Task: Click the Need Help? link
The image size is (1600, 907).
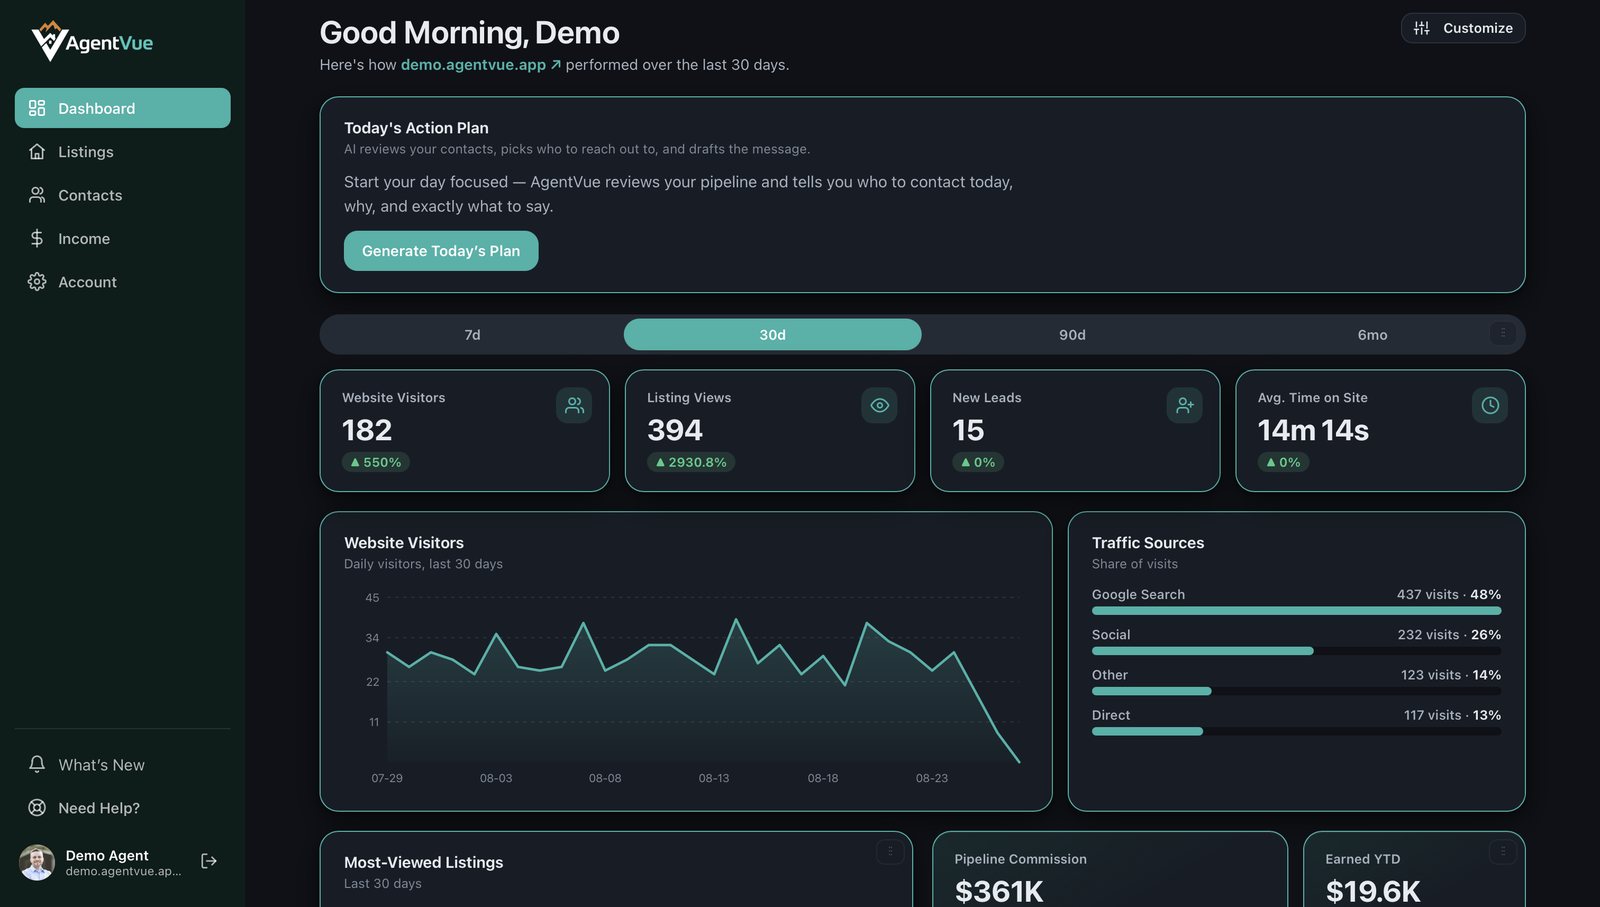Action: coord(122,808)
